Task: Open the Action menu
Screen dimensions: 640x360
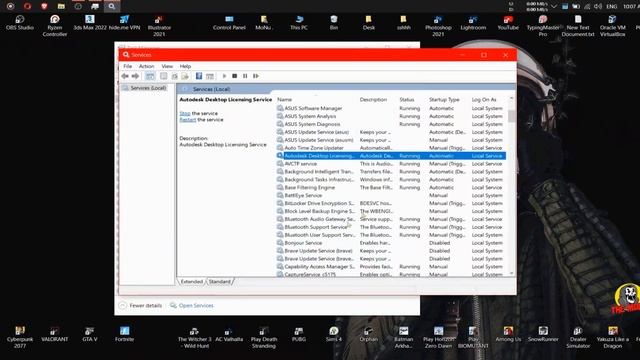Action: [146, 66]
